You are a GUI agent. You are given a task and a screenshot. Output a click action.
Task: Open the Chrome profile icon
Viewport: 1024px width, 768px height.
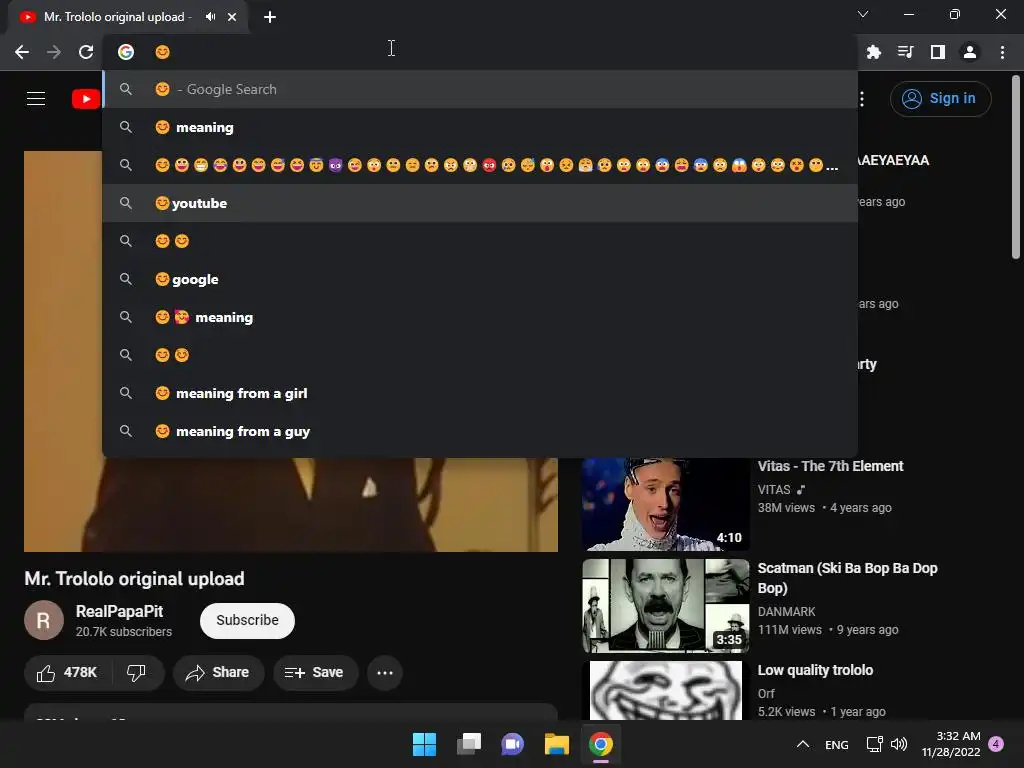click(970, 52)
